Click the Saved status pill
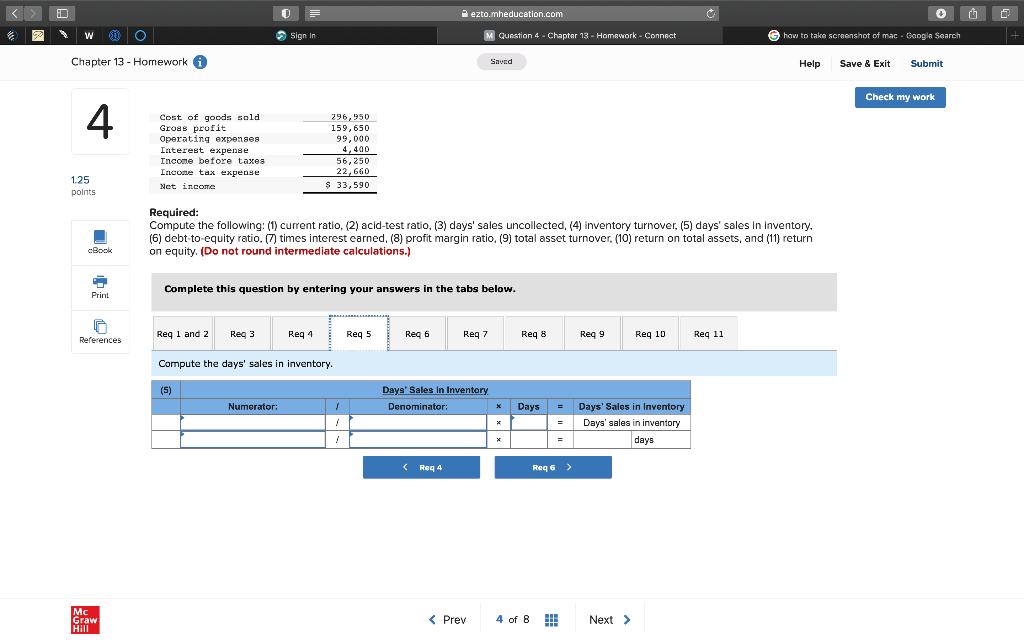The width and height of the screenshot is (1024, 640). tap(501, 61)
